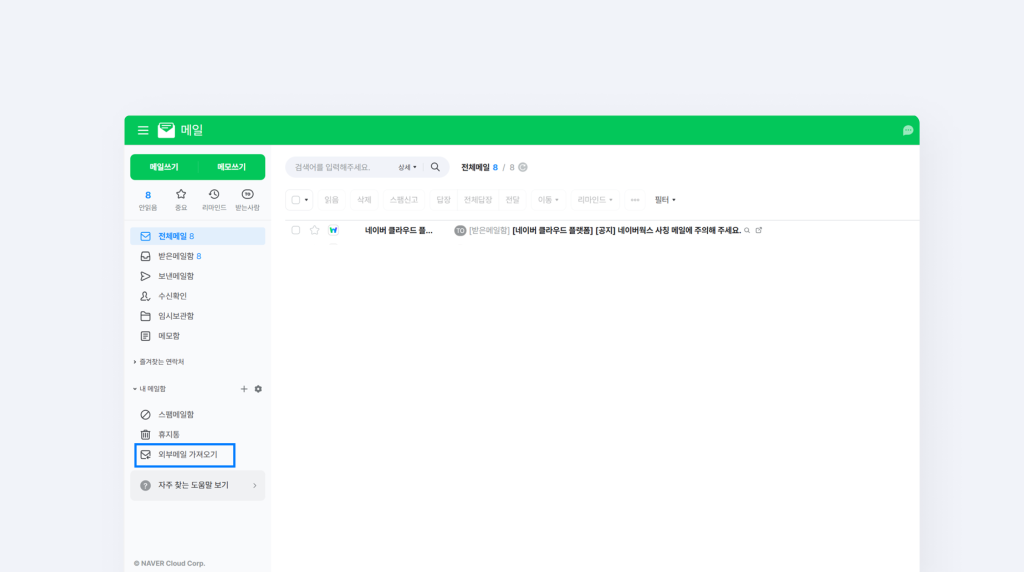
Task: Open the 상세 search options dropdown
Action: pyautogui.click(x=407, y=167)
